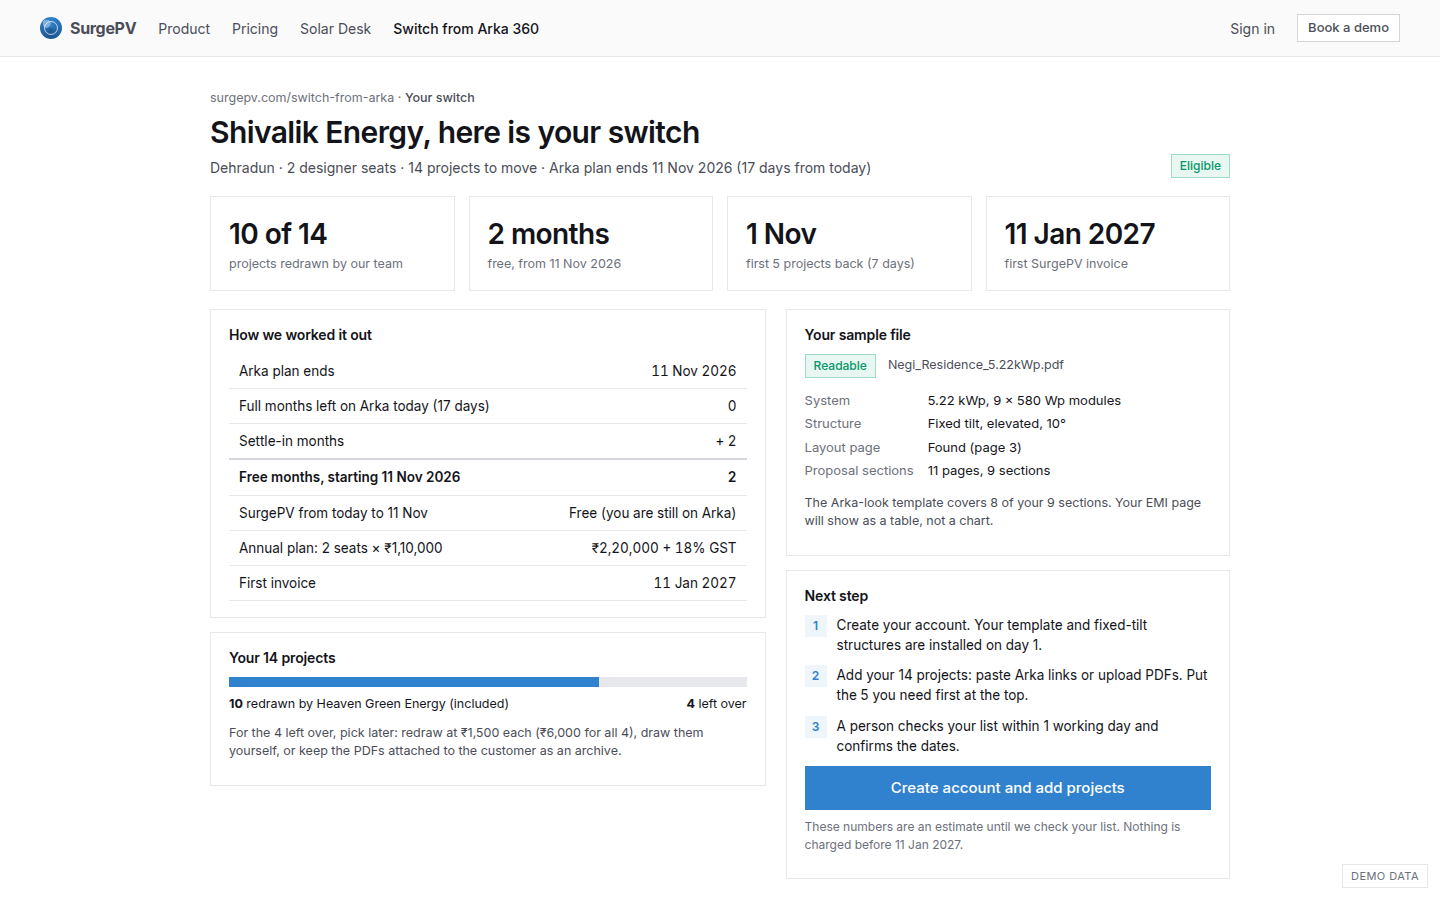Image resolution: width=1440 pixels, height=900 pixels.
Task: Click 'Your sample file' heading
Action: 858,335
